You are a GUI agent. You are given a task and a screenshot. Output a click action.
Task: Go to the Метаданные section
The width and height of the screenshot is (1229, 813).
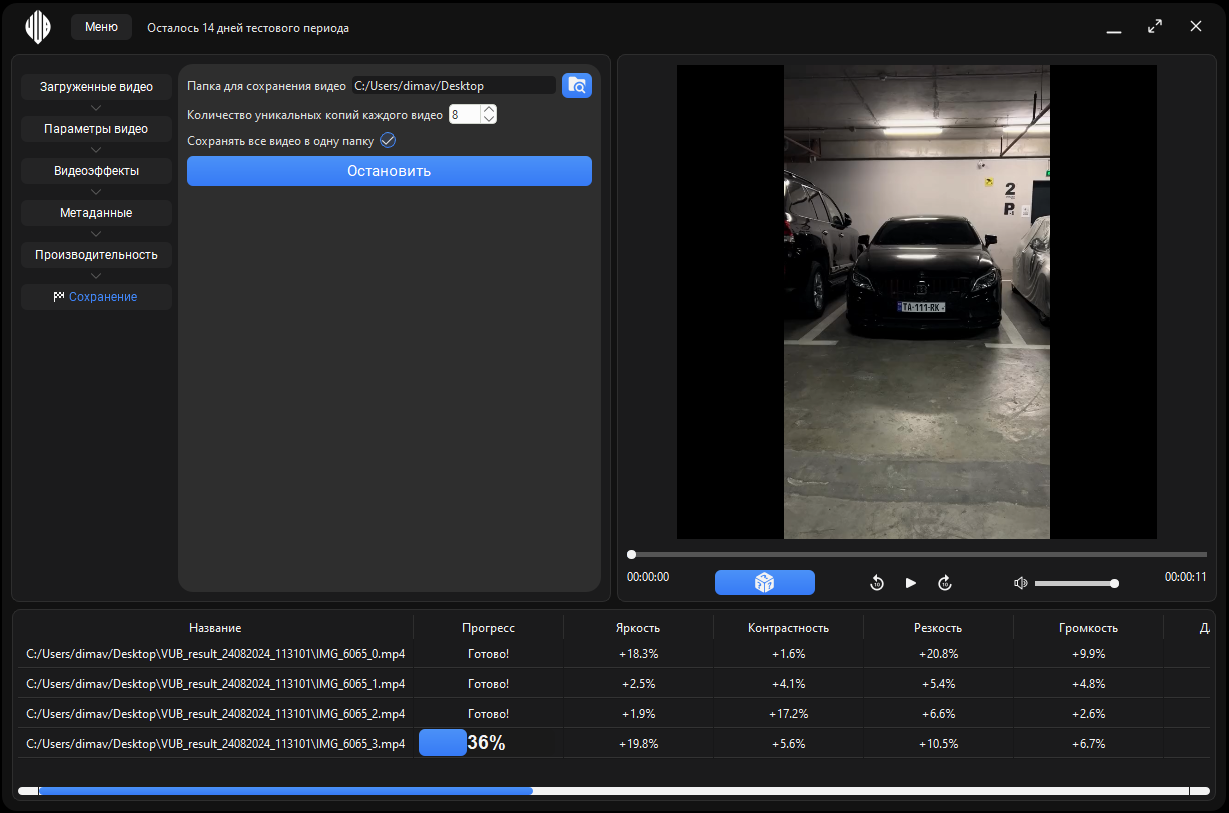coord(96,213)
